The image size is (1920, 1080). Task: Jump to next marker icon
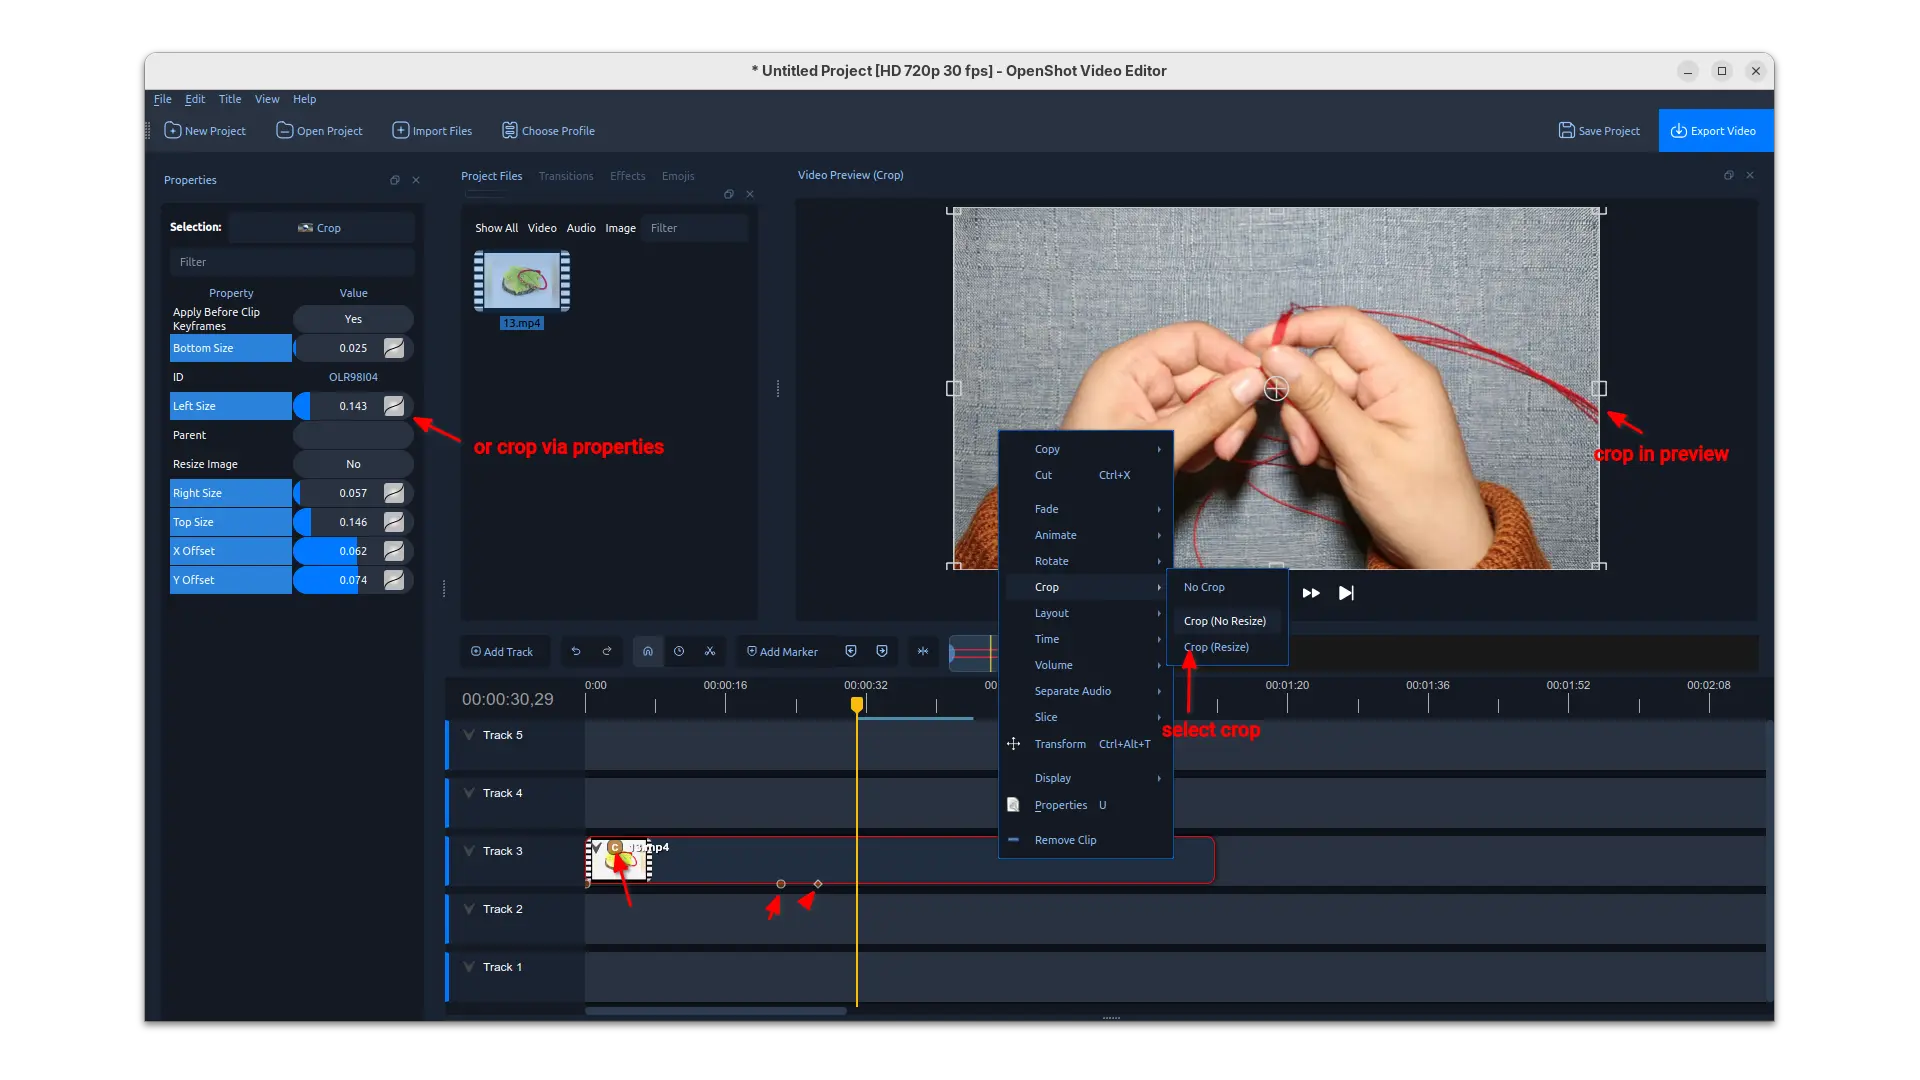882,651
